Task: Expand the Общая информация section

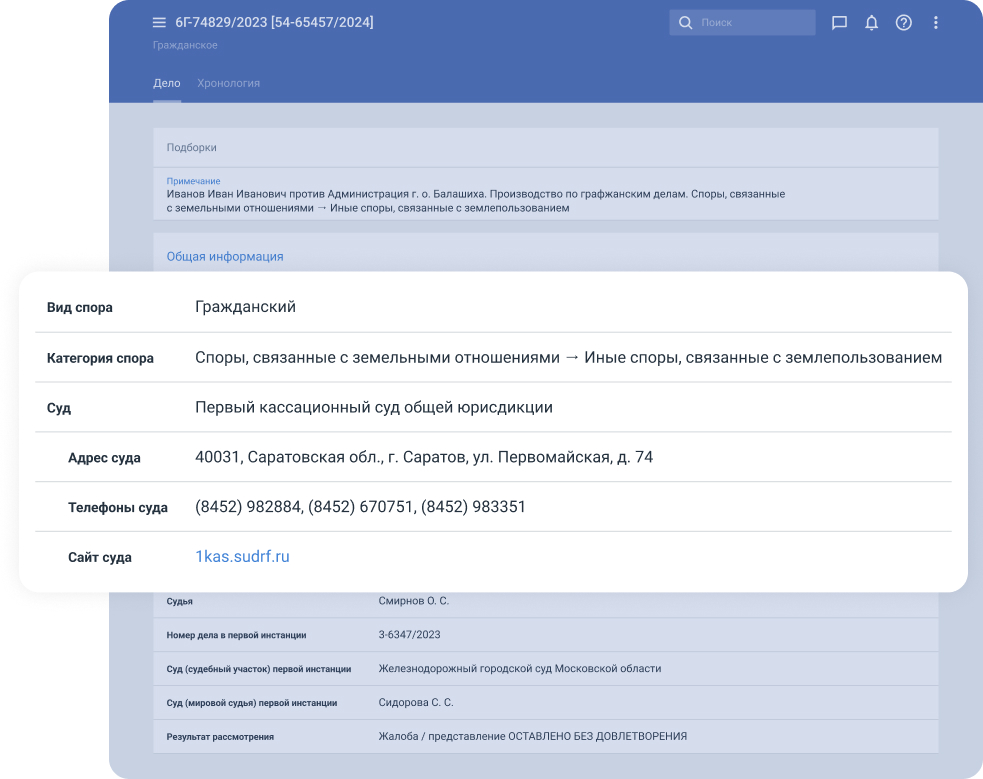Action: click(x=225, y=257)
